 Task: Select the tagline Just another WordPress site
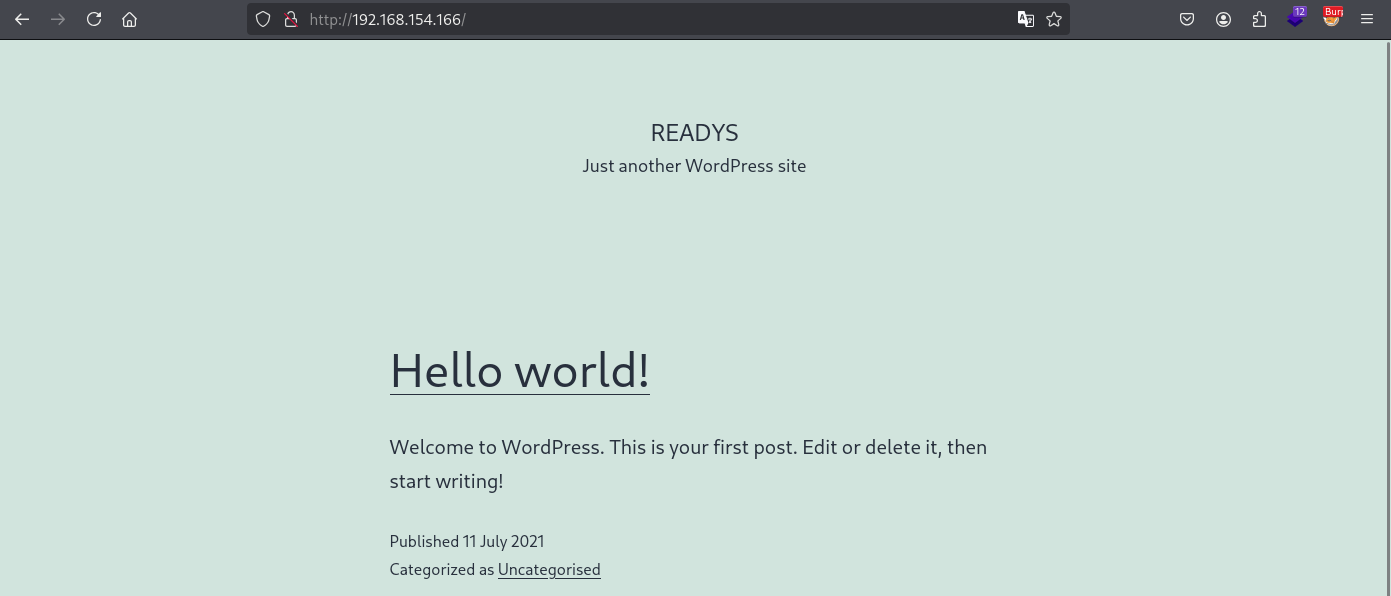[x=694, y=166]
